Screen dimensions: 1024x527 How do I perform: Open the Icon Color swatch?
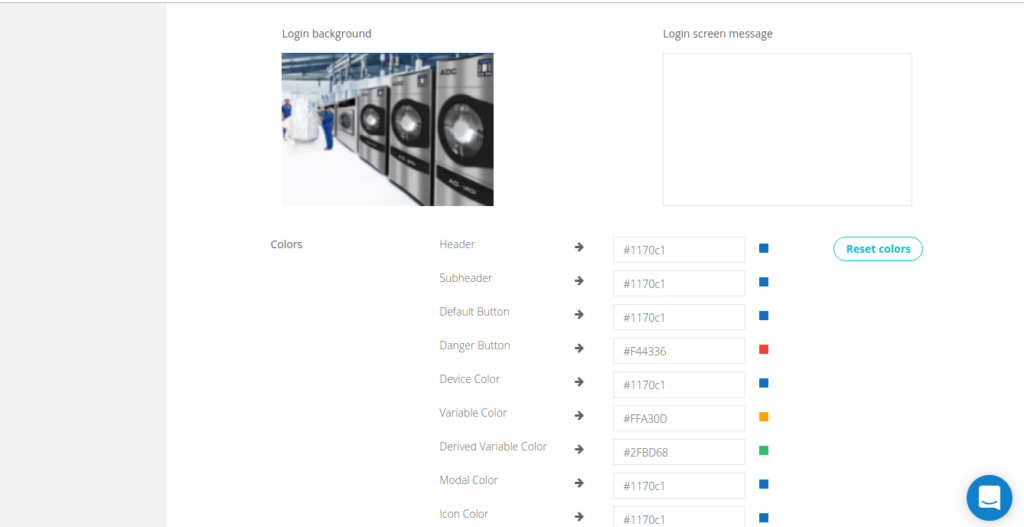tap(763, 518)
